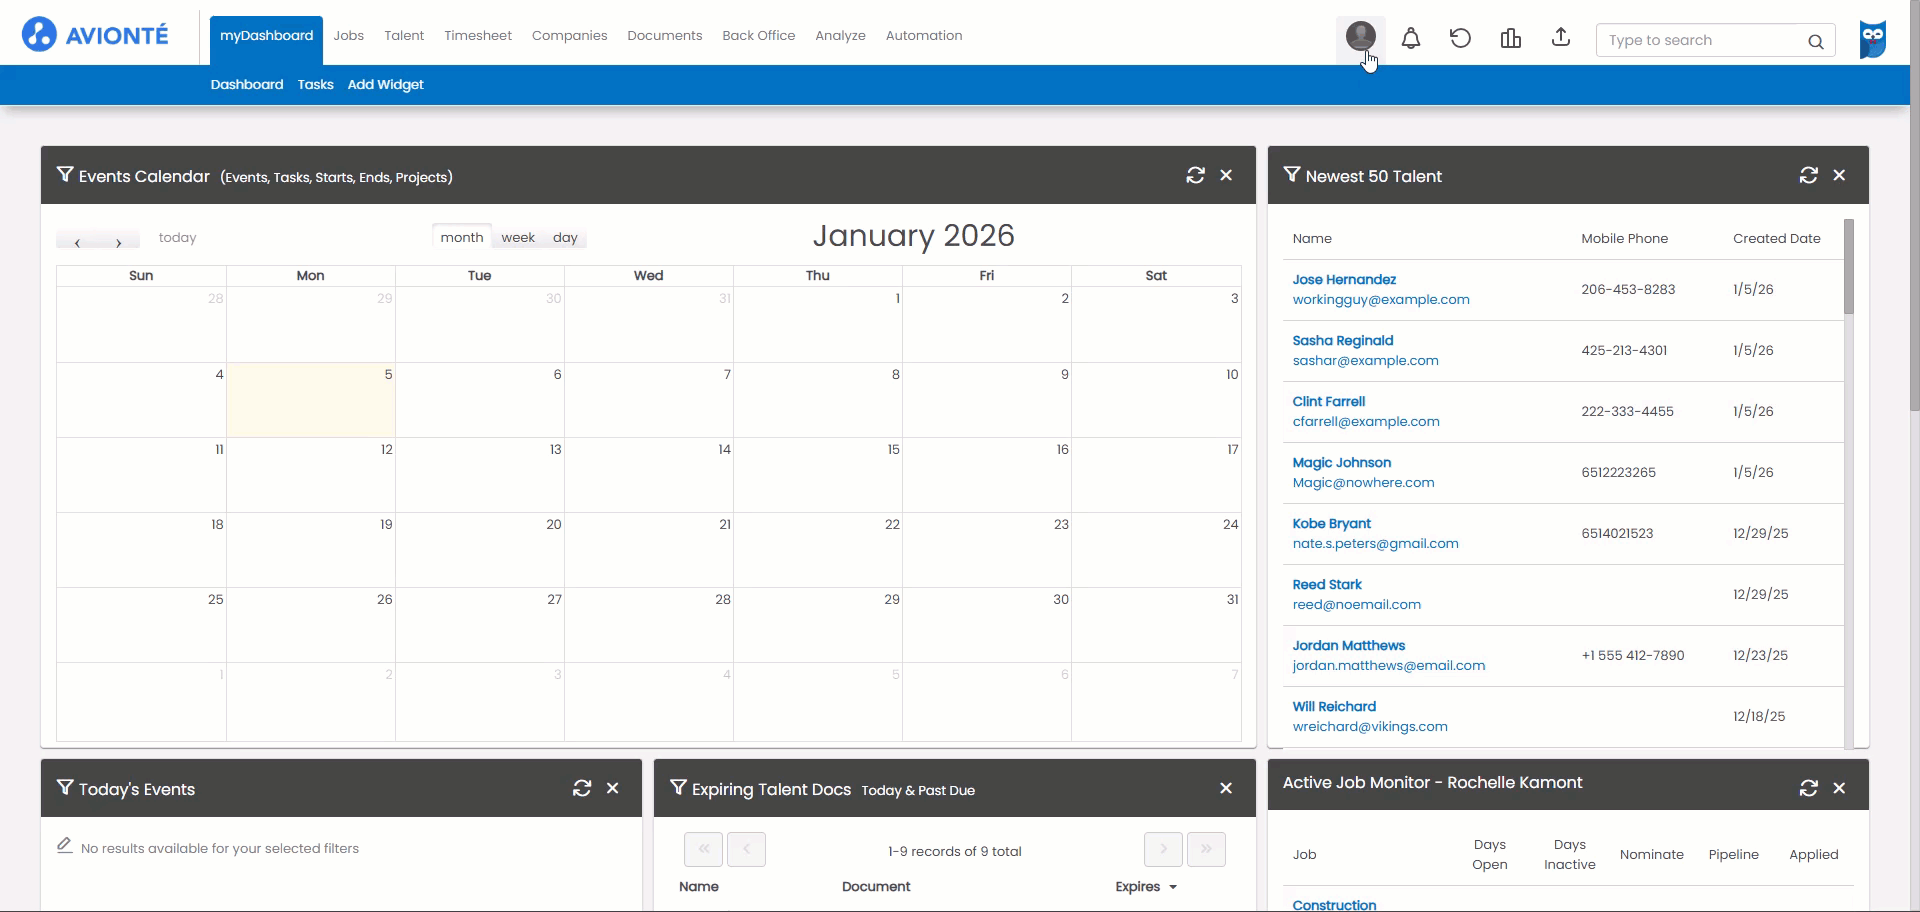Open Kobe Bryant talent profile
Viewport: 1920px width, 912px height.
pos(1331,524)
